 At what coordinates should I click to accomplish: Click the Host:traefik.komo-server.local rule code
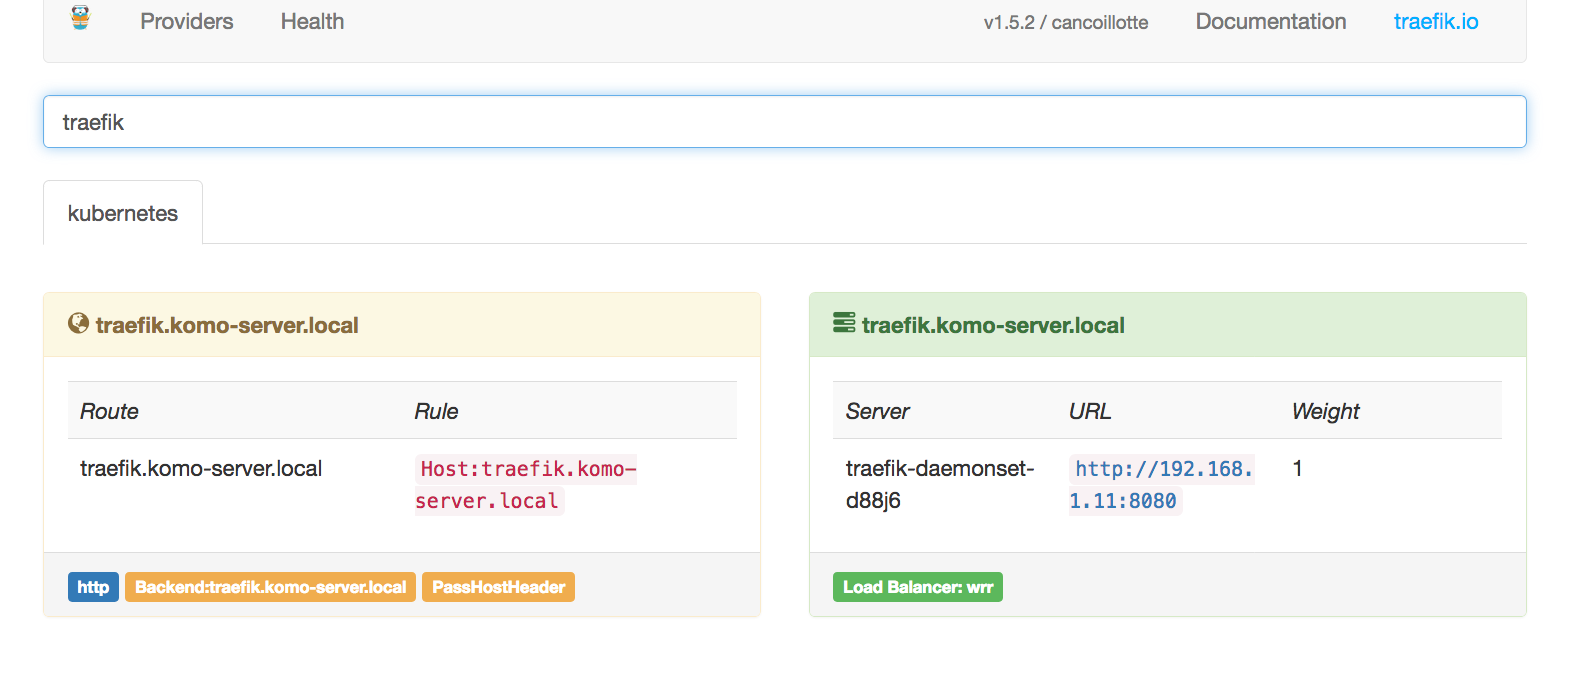526,485
